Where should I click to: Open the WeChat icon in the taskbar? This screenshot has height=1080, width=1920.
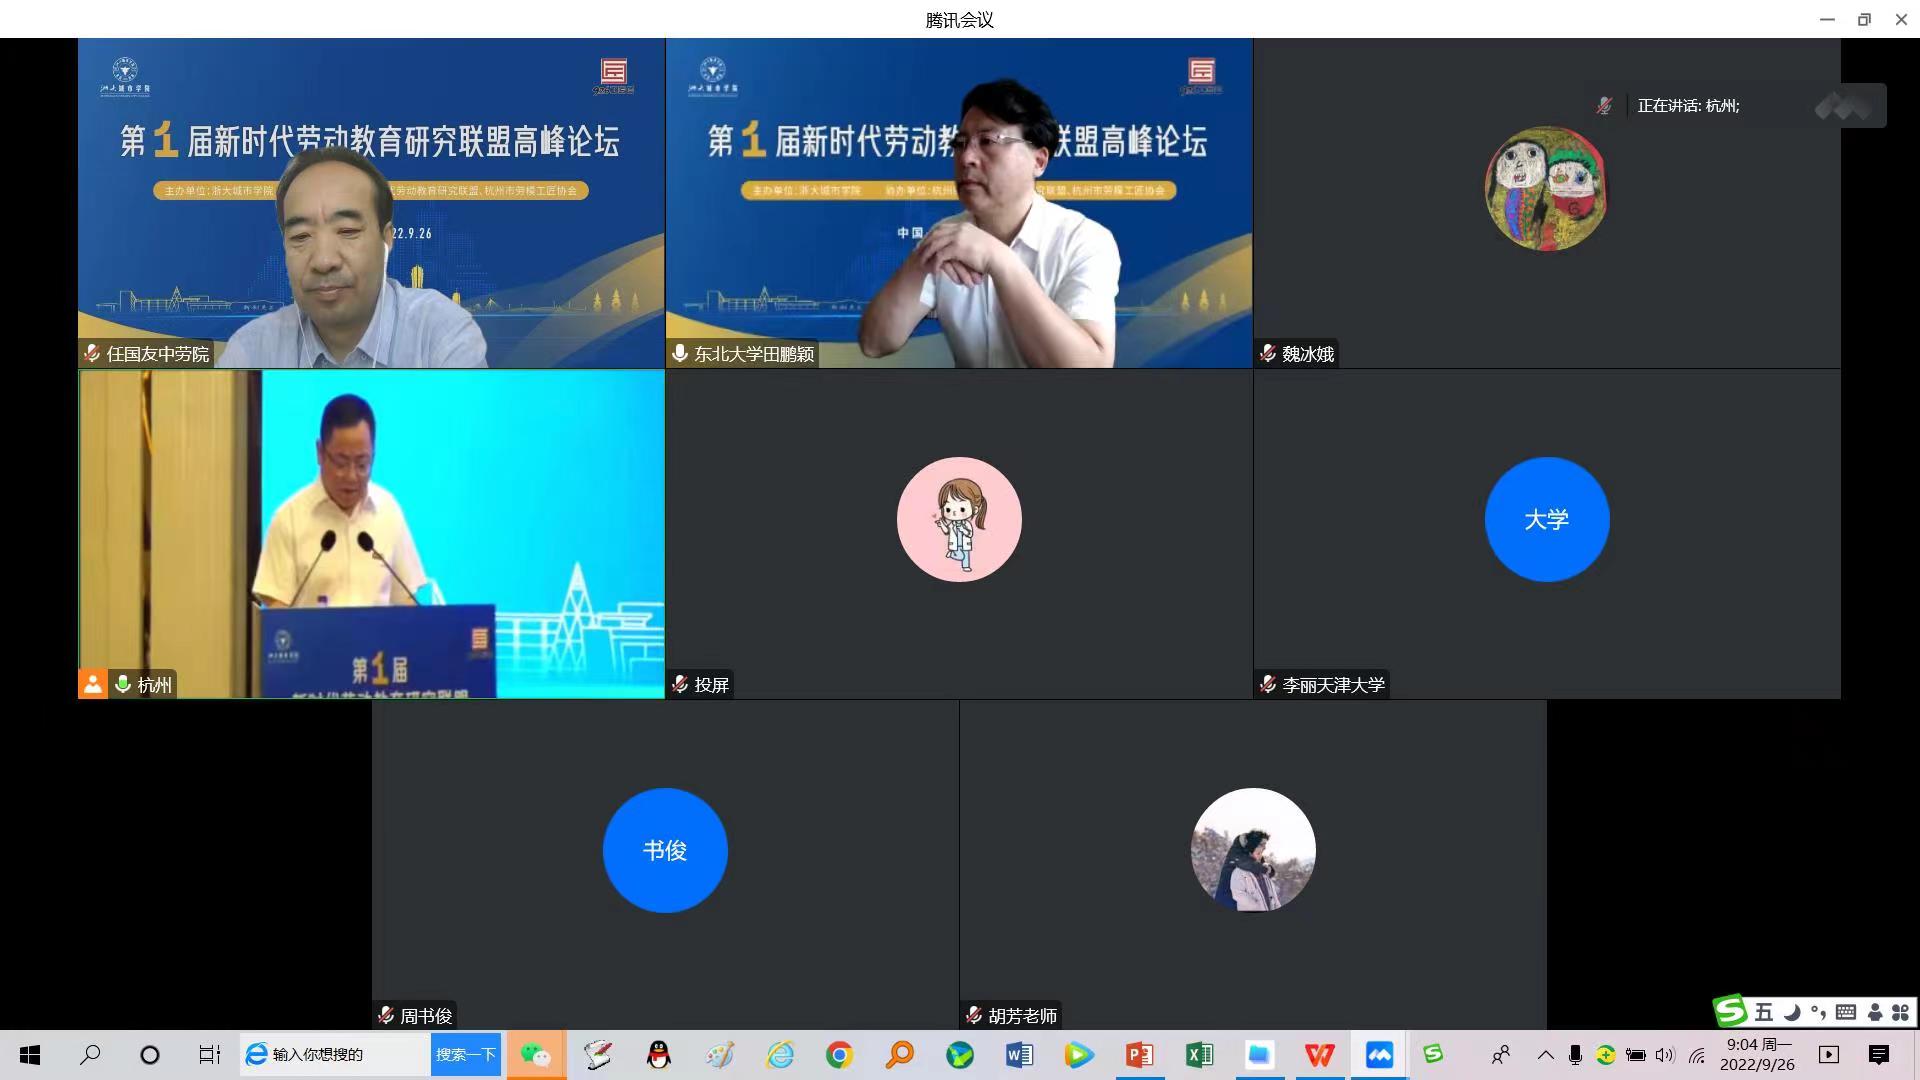[536, 1055]
